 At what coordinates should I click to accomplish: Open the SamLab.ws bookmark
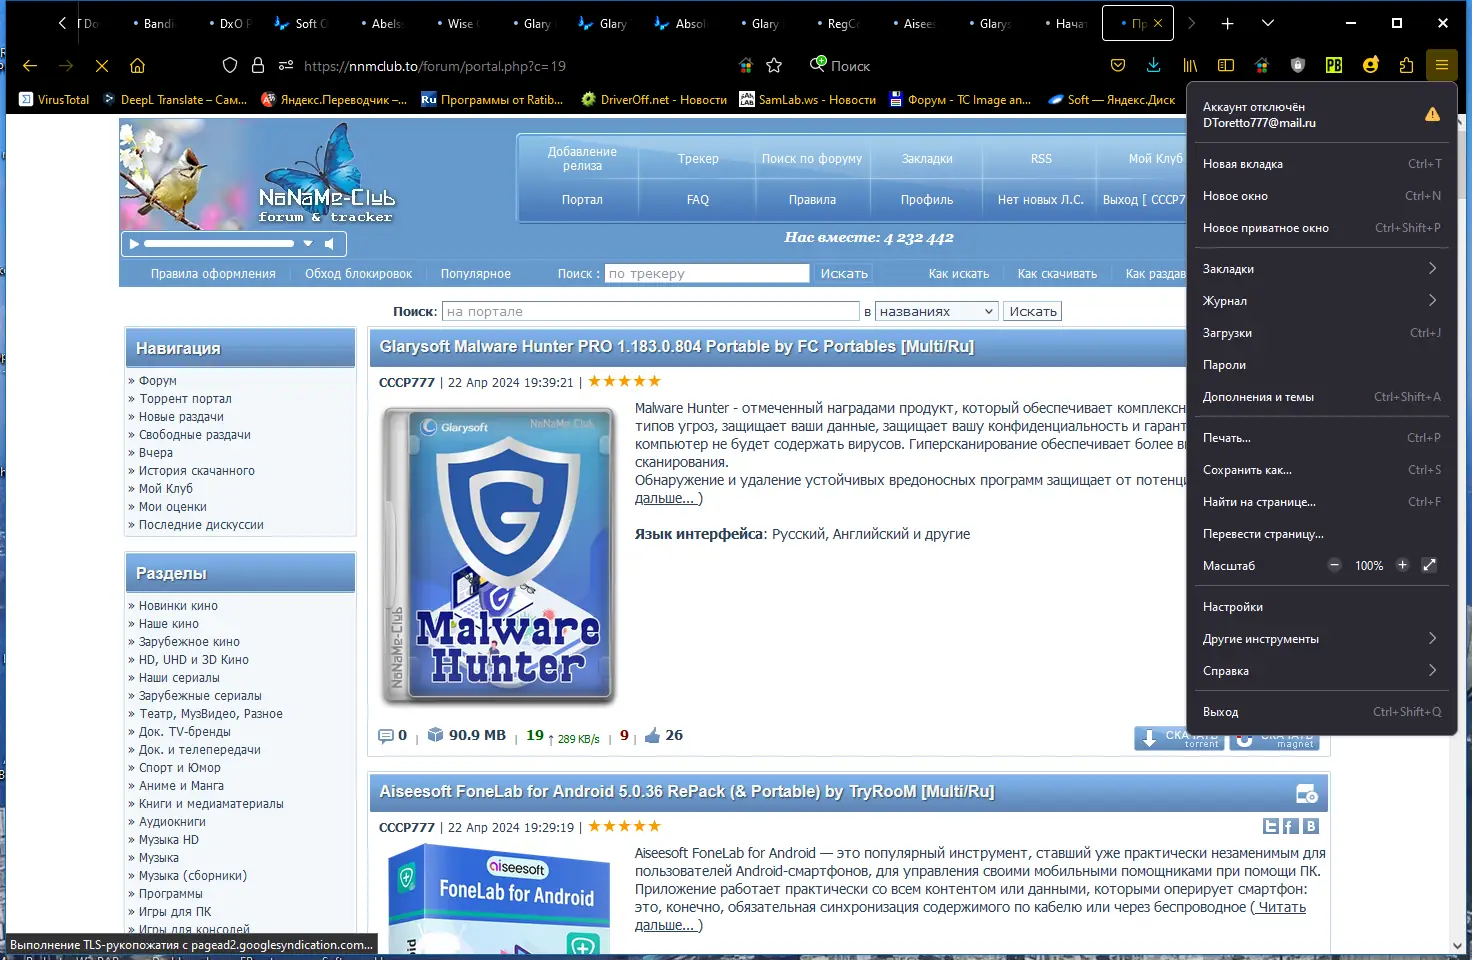[807, 100]
